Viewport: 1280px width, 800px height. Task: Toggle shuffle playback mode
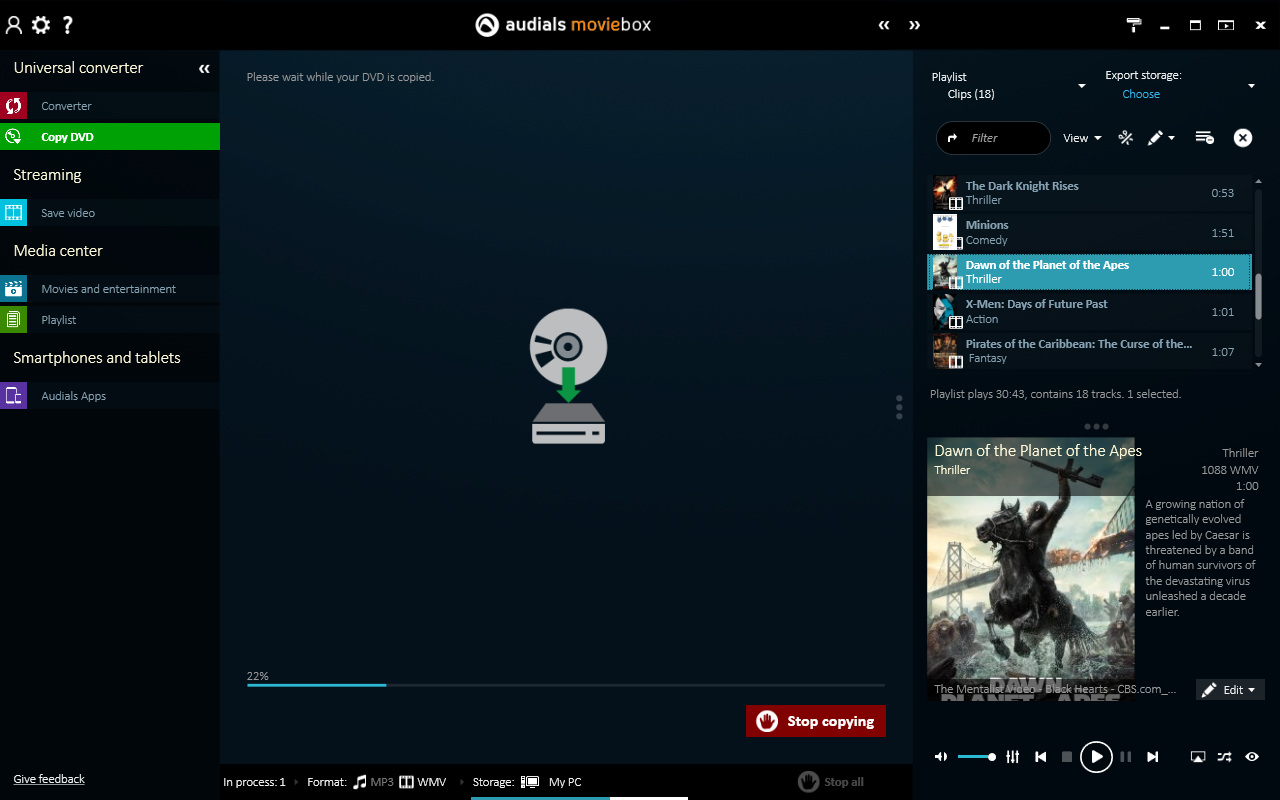(1225, 757)
